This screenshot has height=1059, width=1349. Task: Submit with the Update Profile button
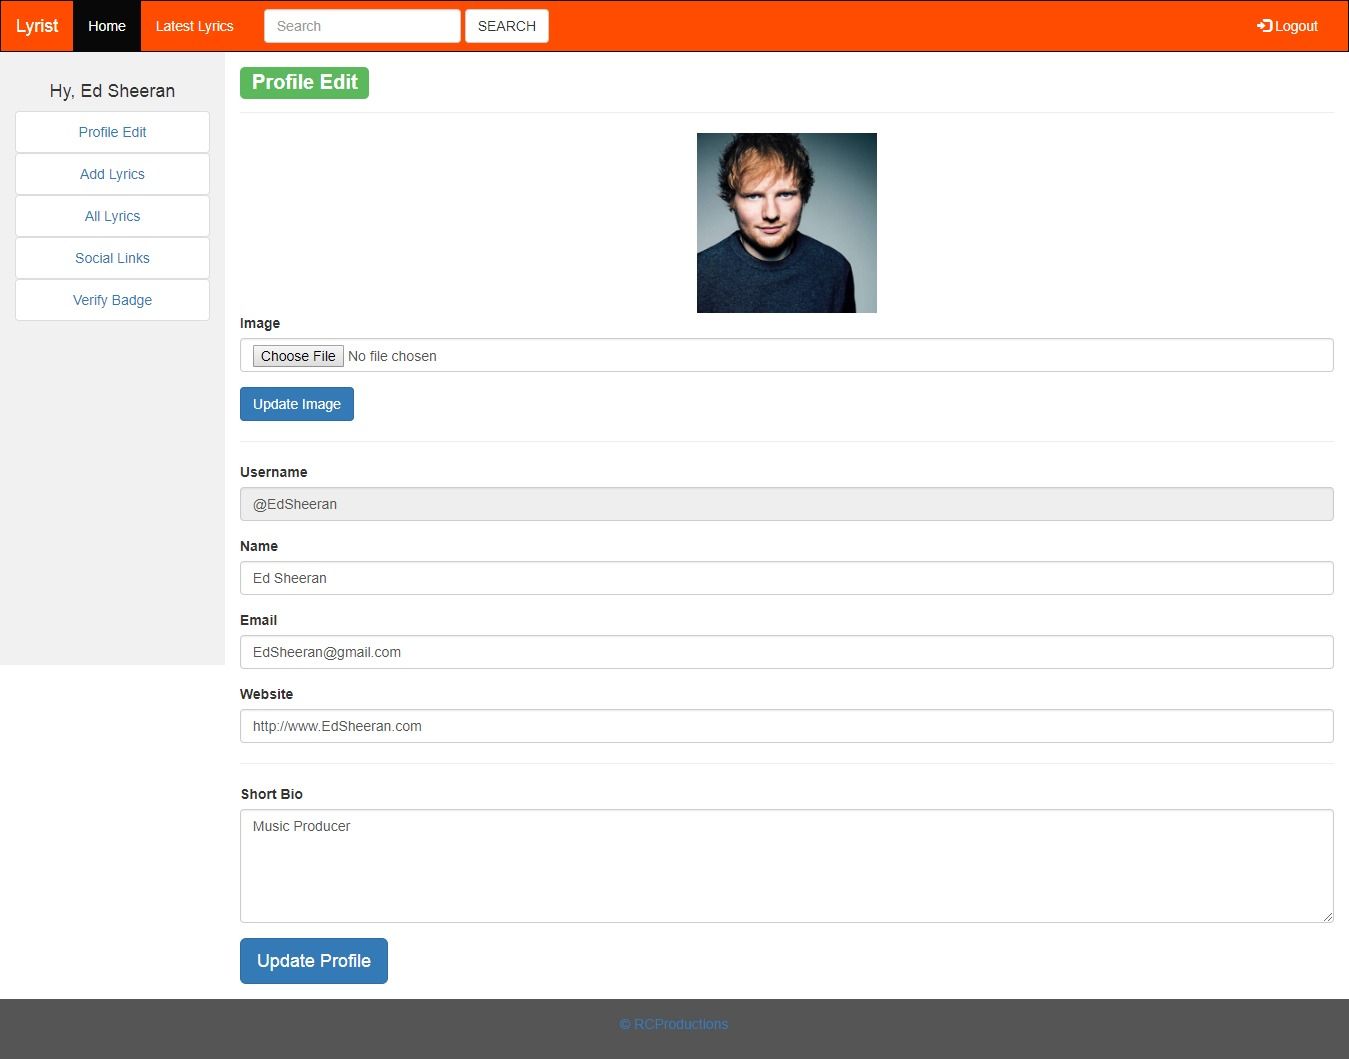[314, 961]
